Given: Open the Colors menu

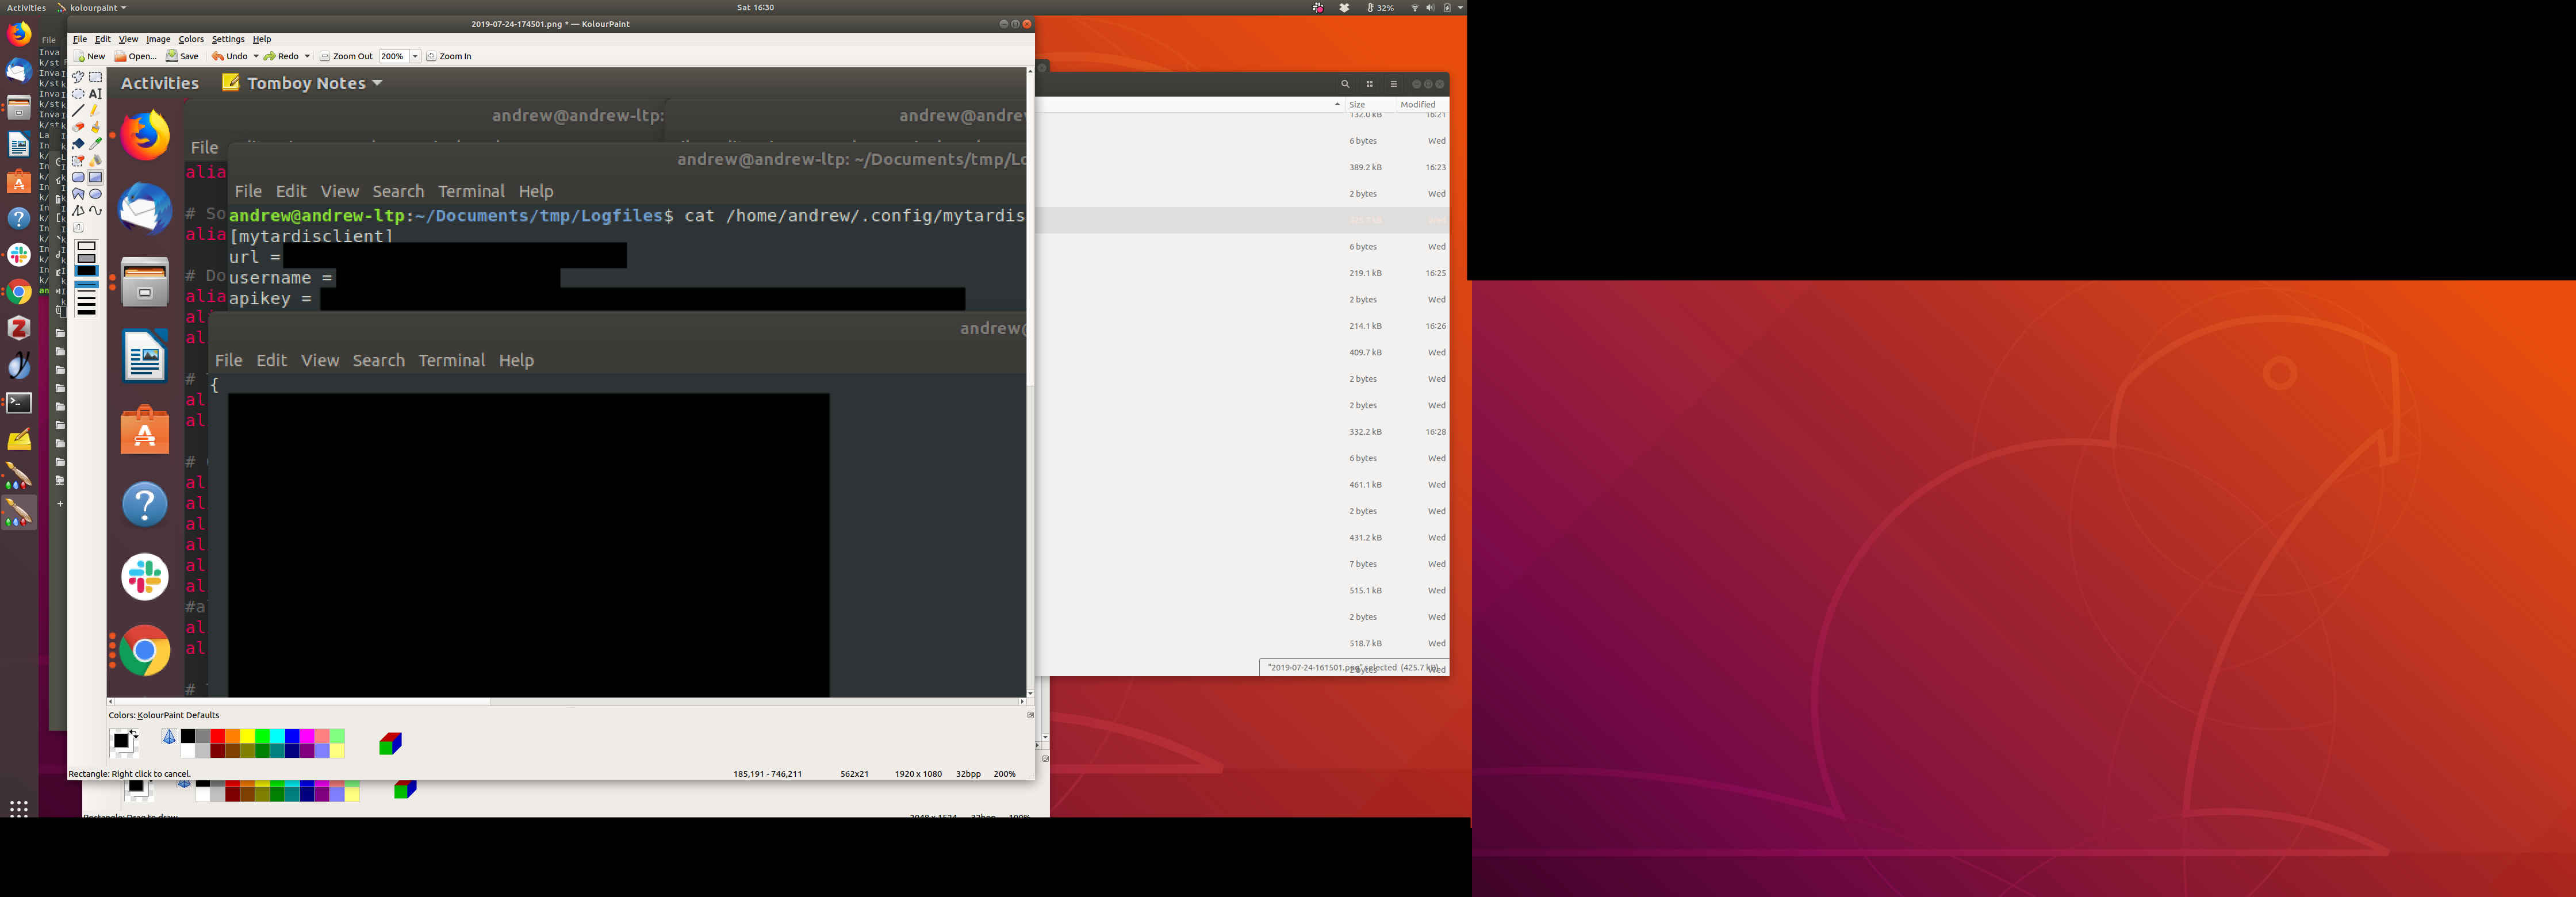Looking at the screenshot, I should [x=191, y=39].
